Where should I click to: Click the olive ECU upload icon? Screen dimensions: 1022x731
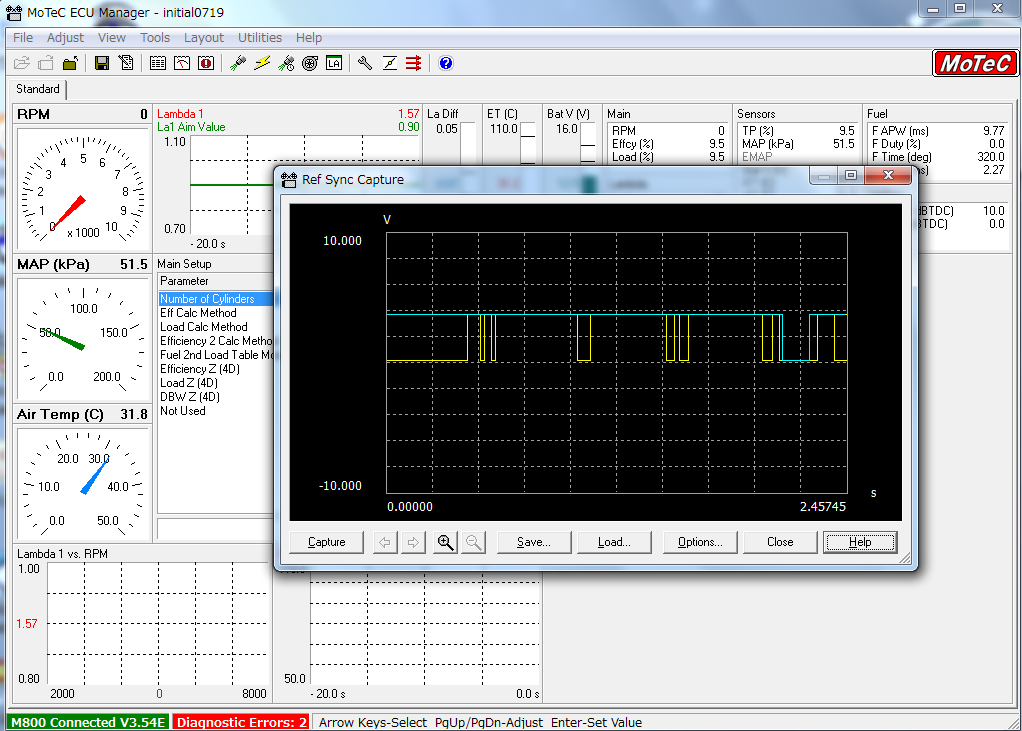[70, 63]
